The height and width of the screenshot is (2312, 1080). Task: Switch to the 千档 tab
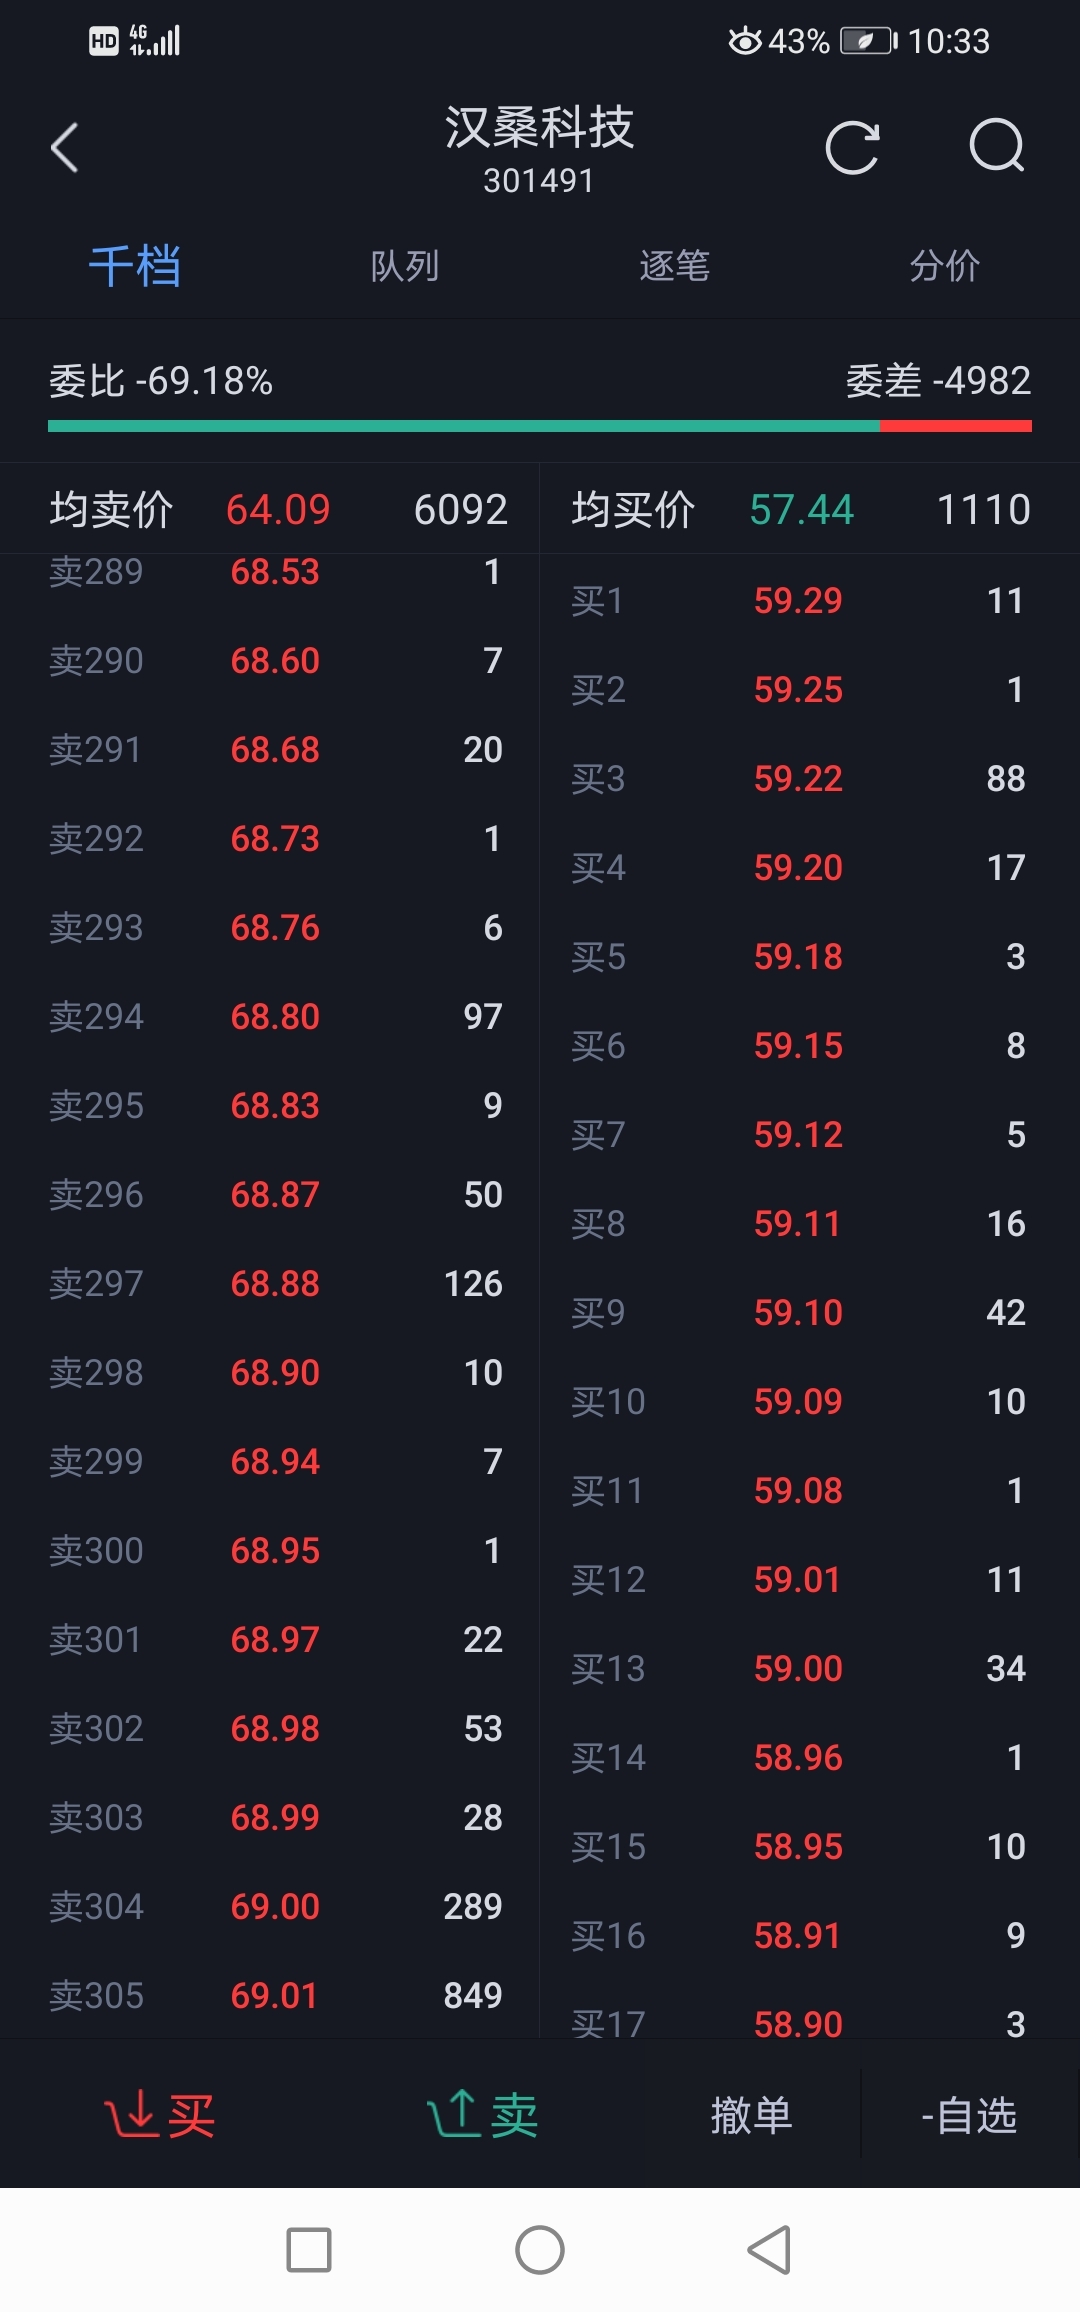[135, 266]
